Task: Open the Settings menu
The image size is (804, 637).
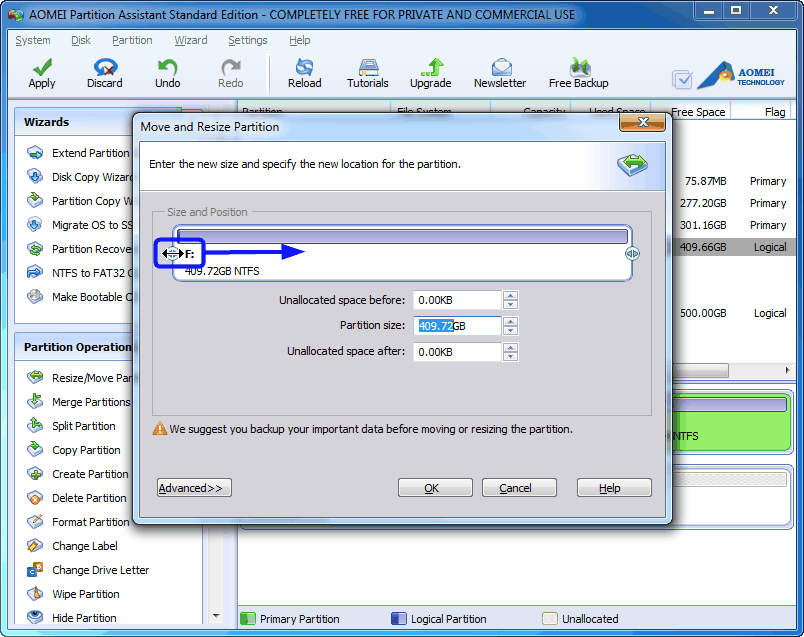Action: pos(248,40)
